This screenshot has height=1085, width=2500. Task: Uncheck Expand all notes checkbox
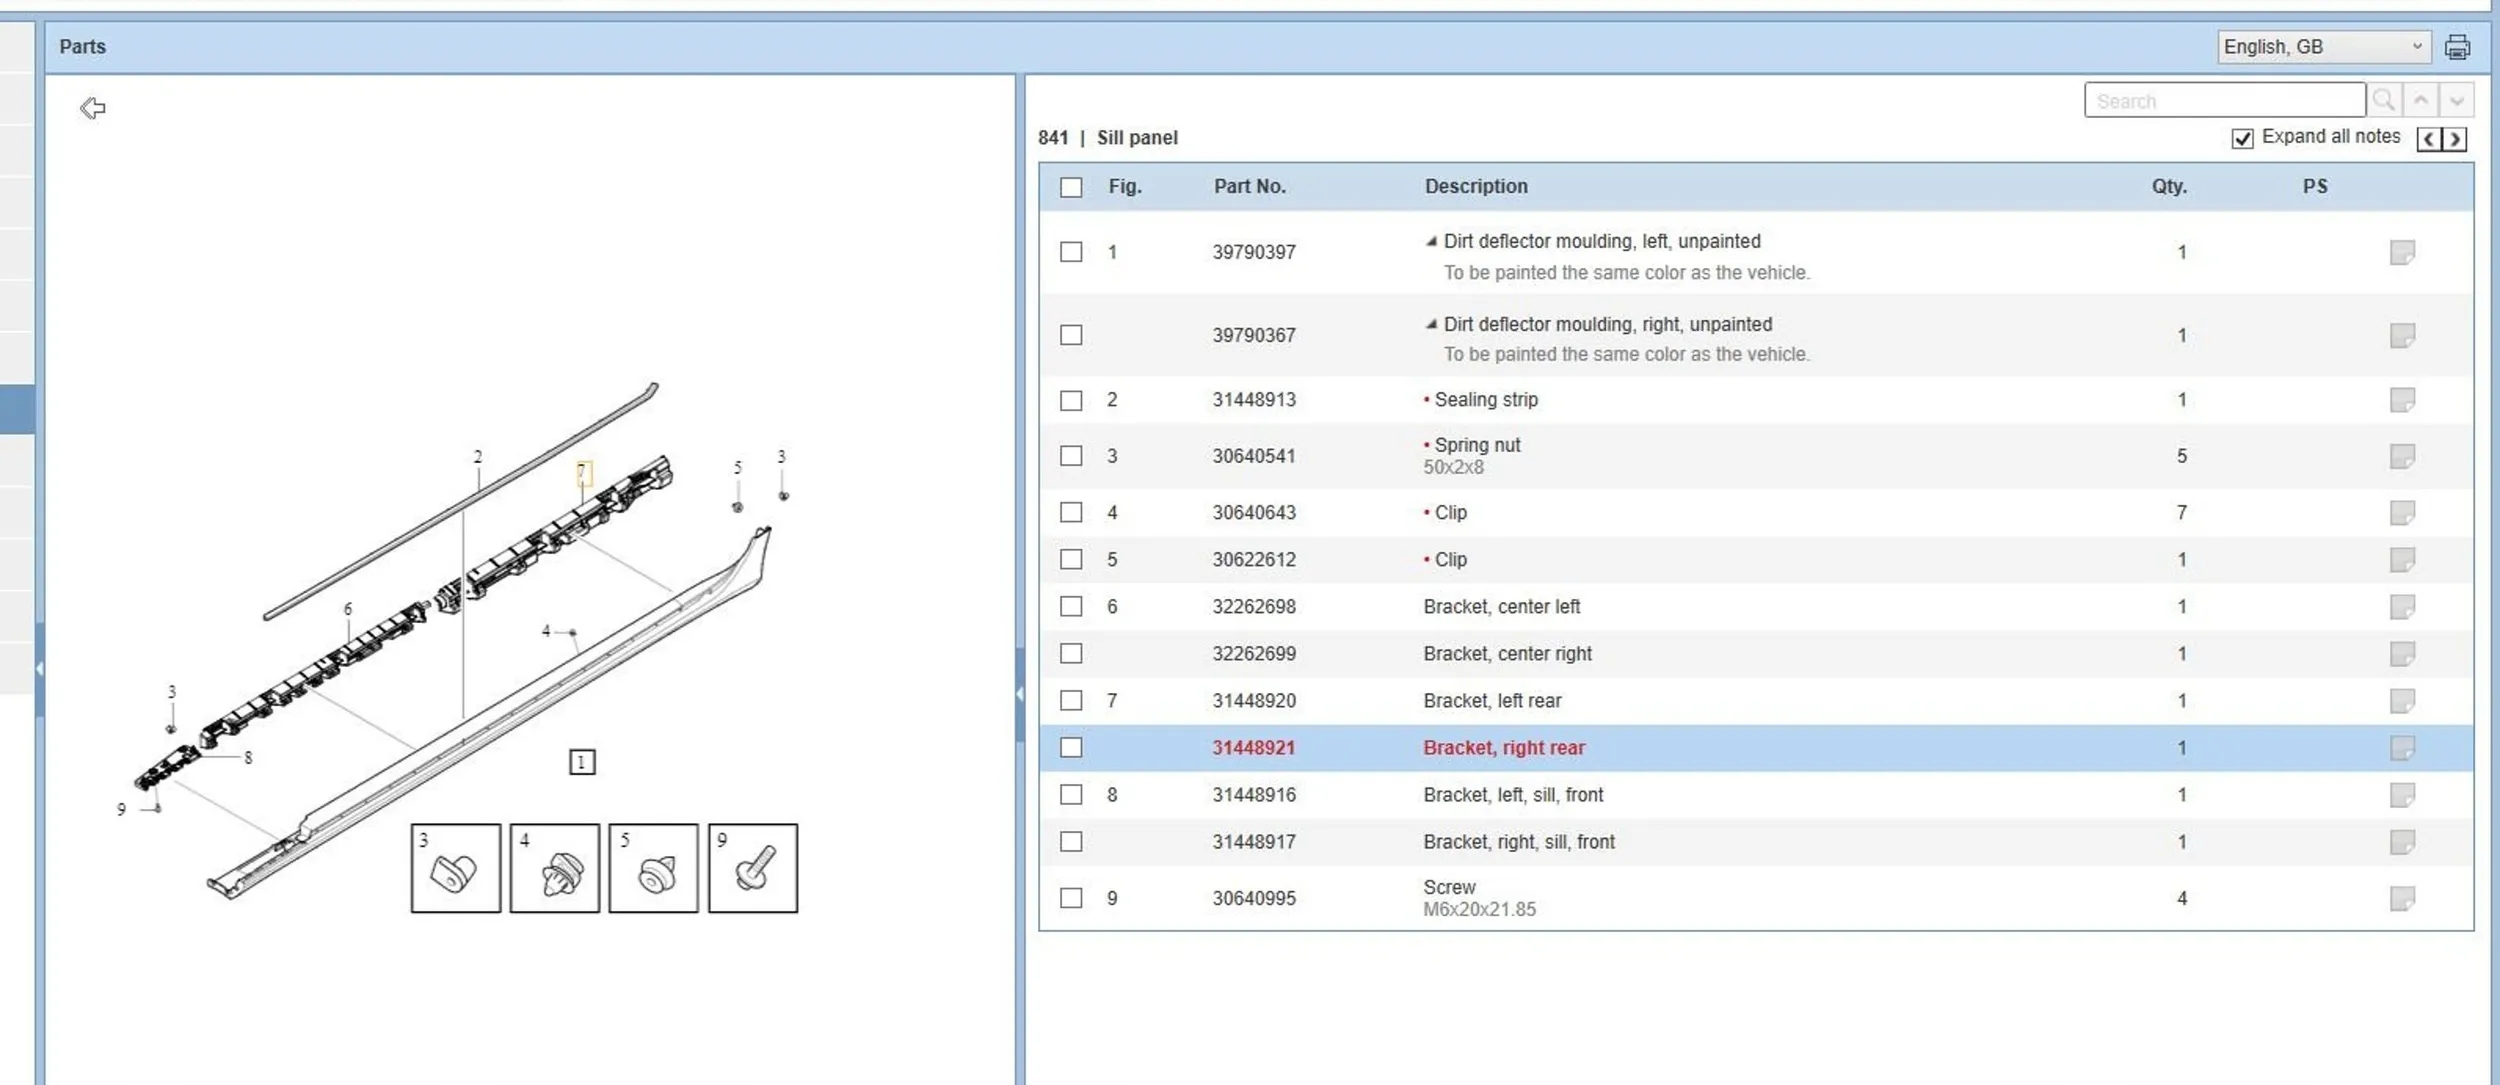pos(2242,138)
